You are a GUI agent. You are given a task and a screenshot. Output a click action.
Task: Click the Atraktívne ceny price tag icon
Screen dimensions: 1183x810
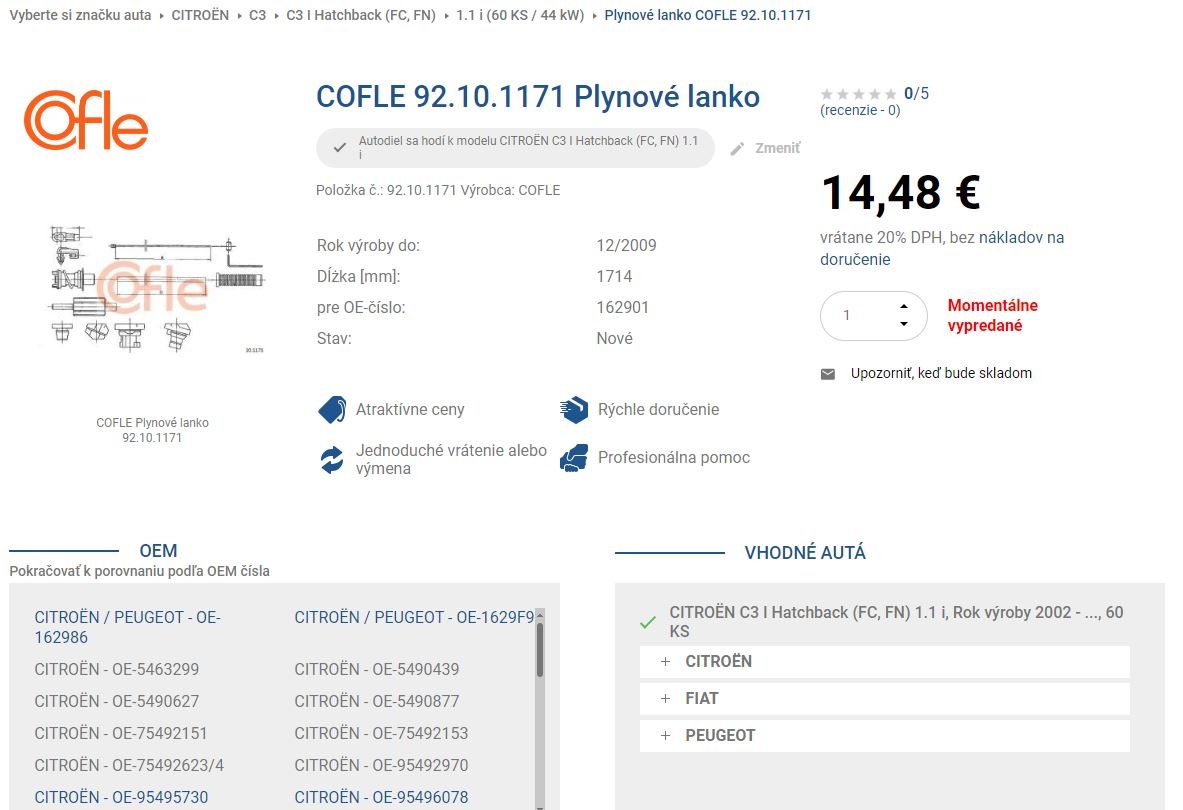coord(332,409)
